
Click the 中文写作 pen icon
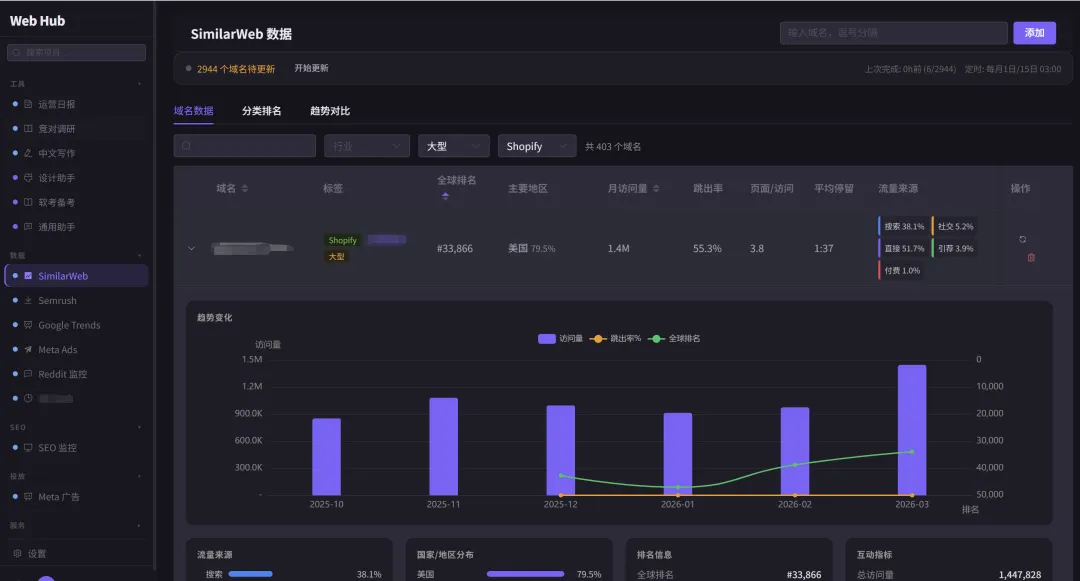coord(28,153)
